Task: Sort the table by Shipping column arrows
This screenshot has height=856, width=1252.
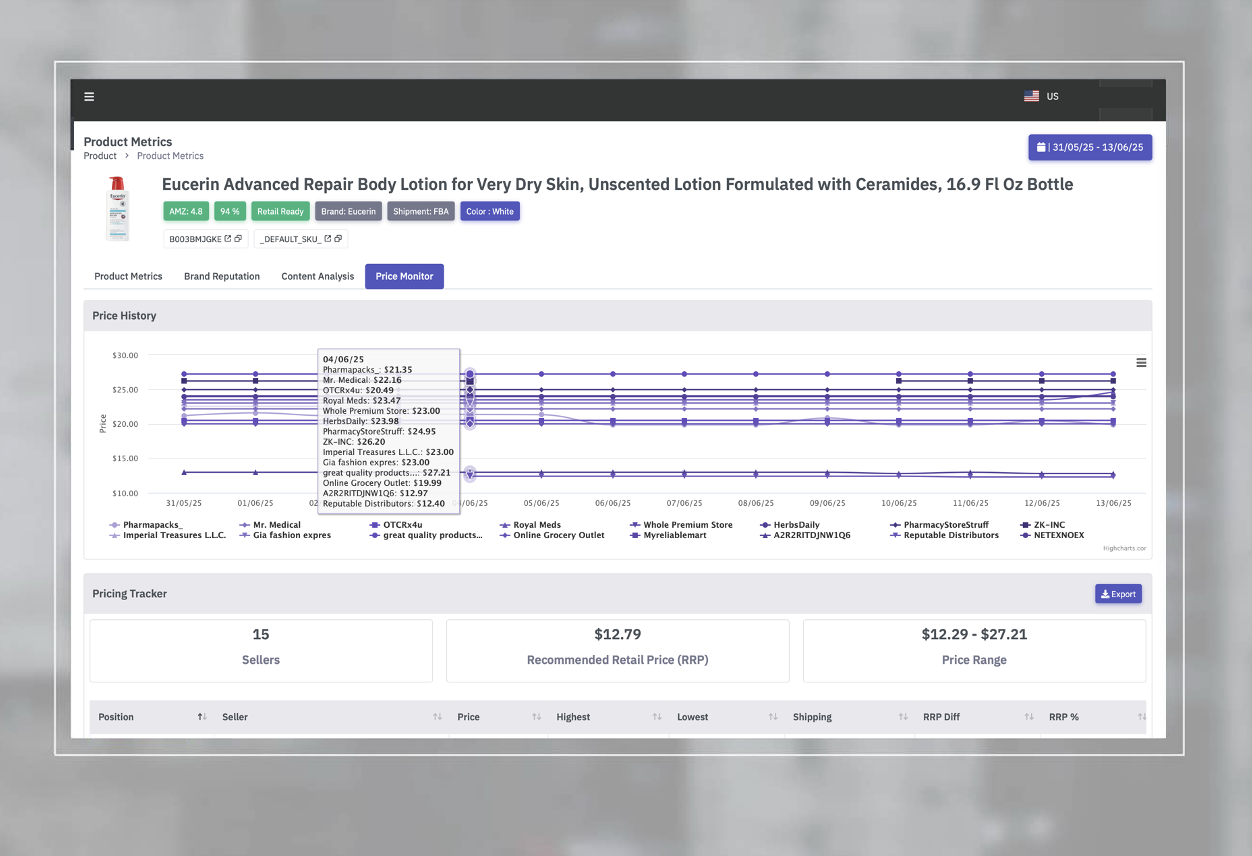Action: [x=903, y=717]
